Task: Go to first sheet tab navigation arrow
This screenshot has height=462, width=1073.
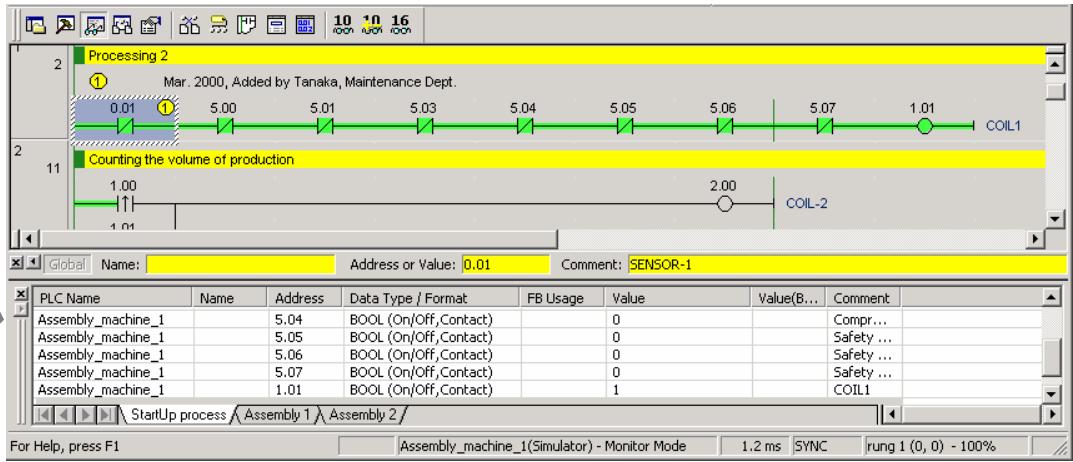Action: coord(42,415)
